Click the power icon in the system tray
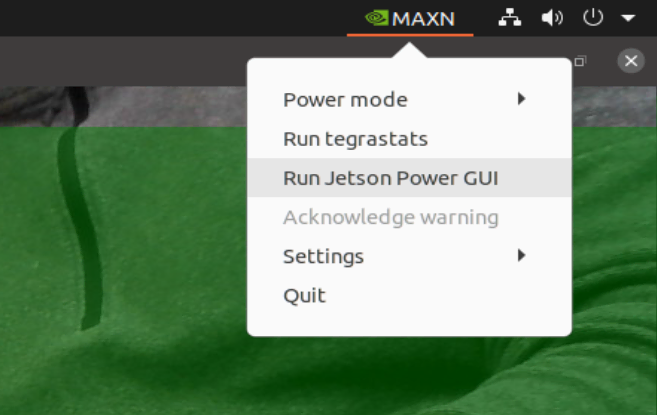This screenshot has width=657, height=415. pos(593,18)
